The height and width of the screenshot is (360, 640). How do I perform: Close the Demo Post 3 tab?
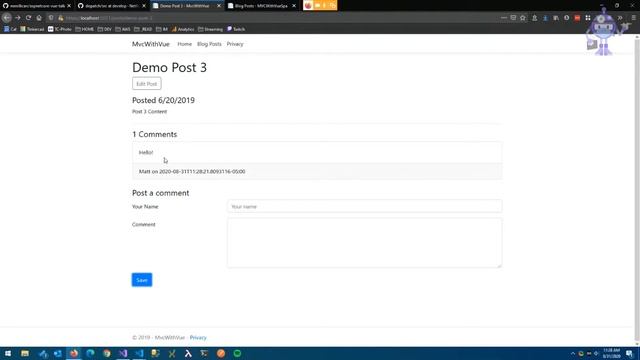coord(219,6)
